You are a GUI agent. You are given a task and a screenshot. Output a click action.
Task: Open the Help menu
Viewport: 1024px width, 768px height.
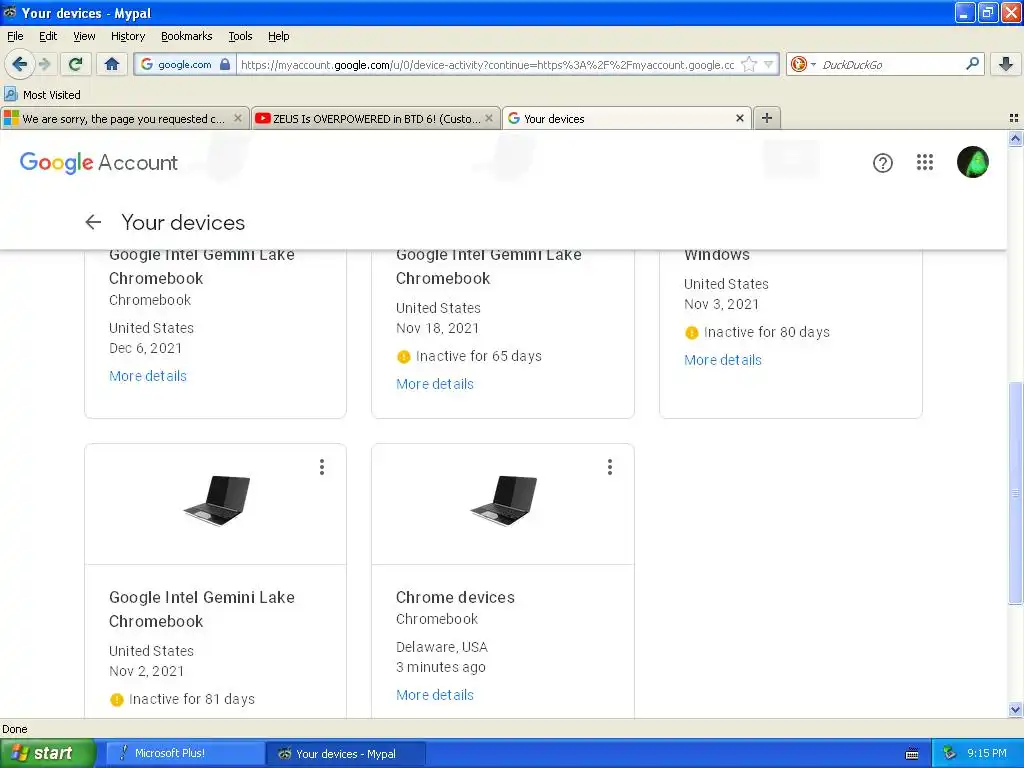coord(278,36)
